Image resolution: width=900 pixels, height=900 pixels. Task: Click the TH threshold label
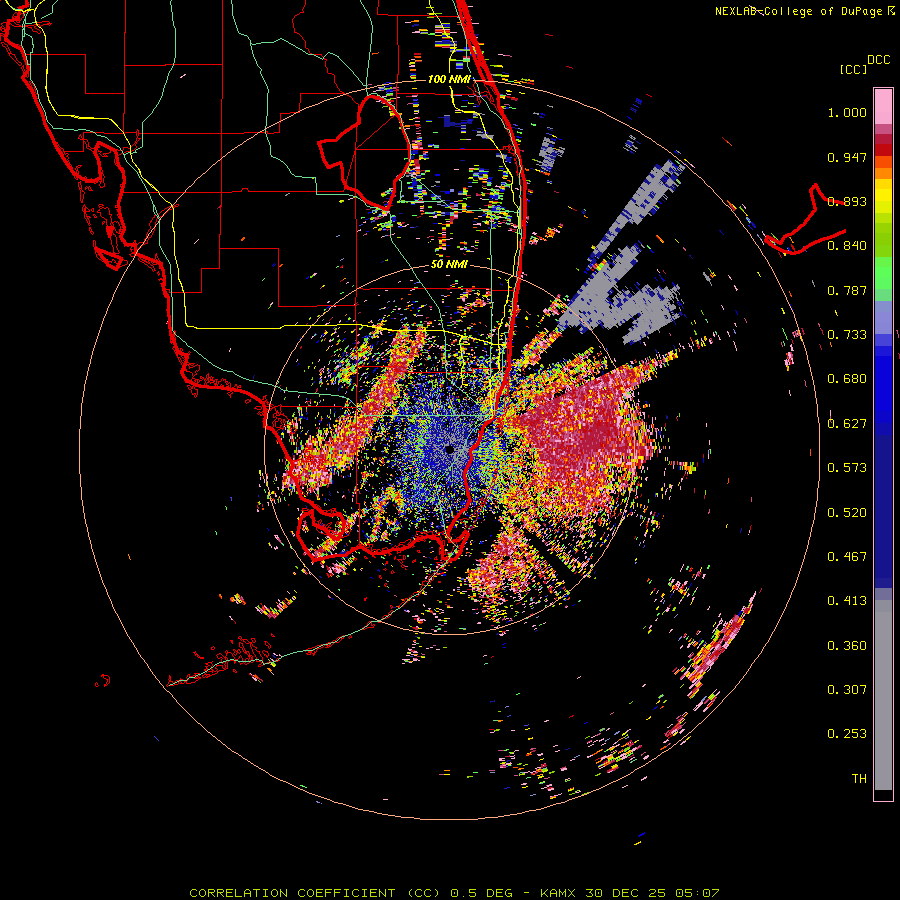coord(859,779)
